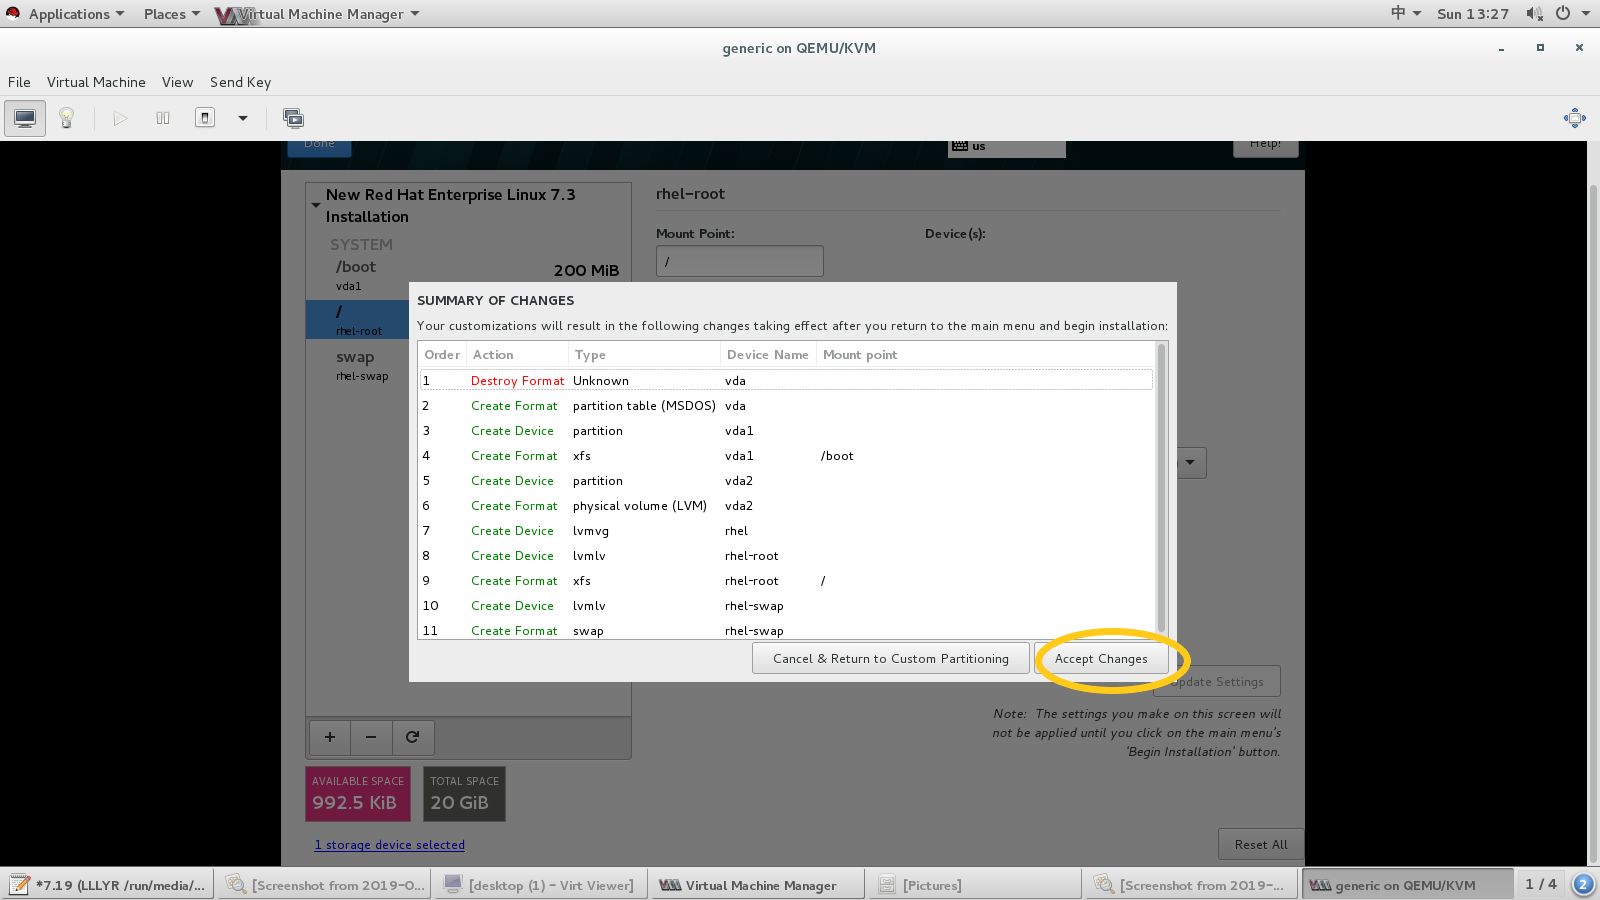Switch to Pictures taskbar item

[x=974, y=885]
